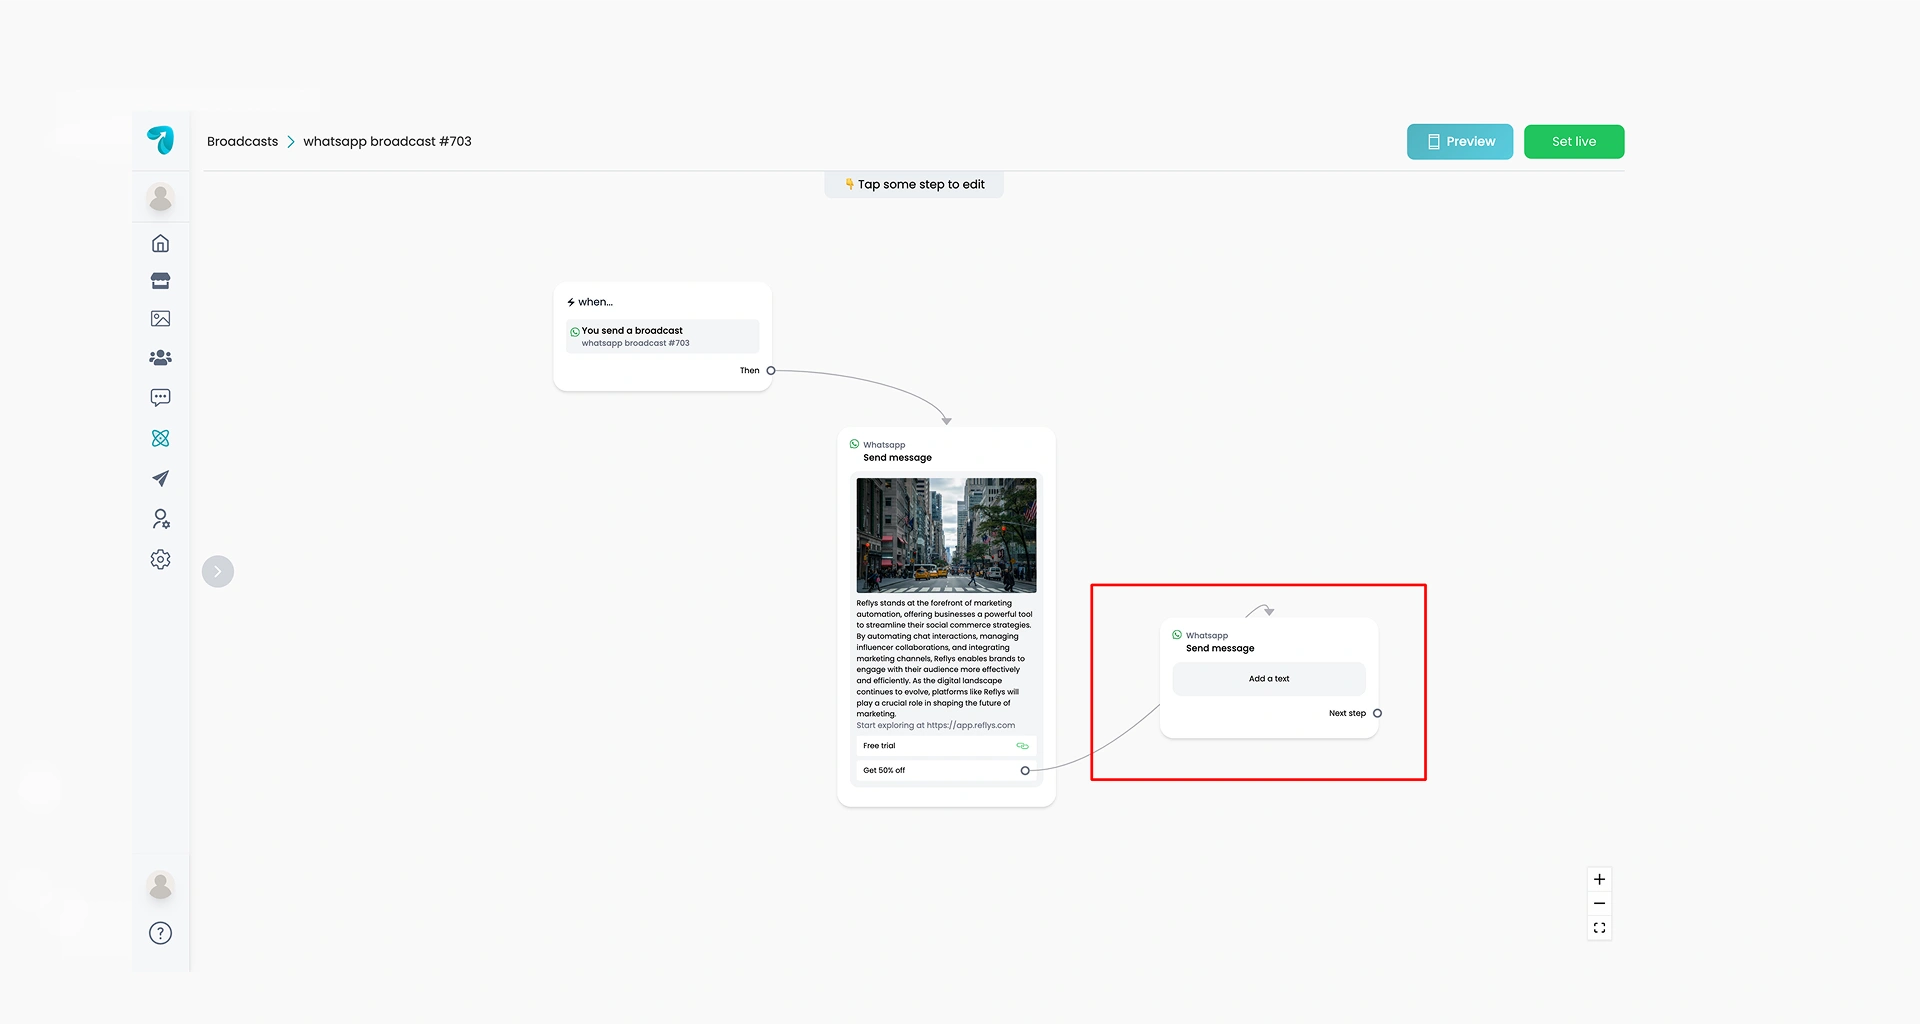The width and height of the screenshot is (1920, 1025).
Task: Click the Whatsapp icon on the second Send message card
Action: tap(1177, 635)
